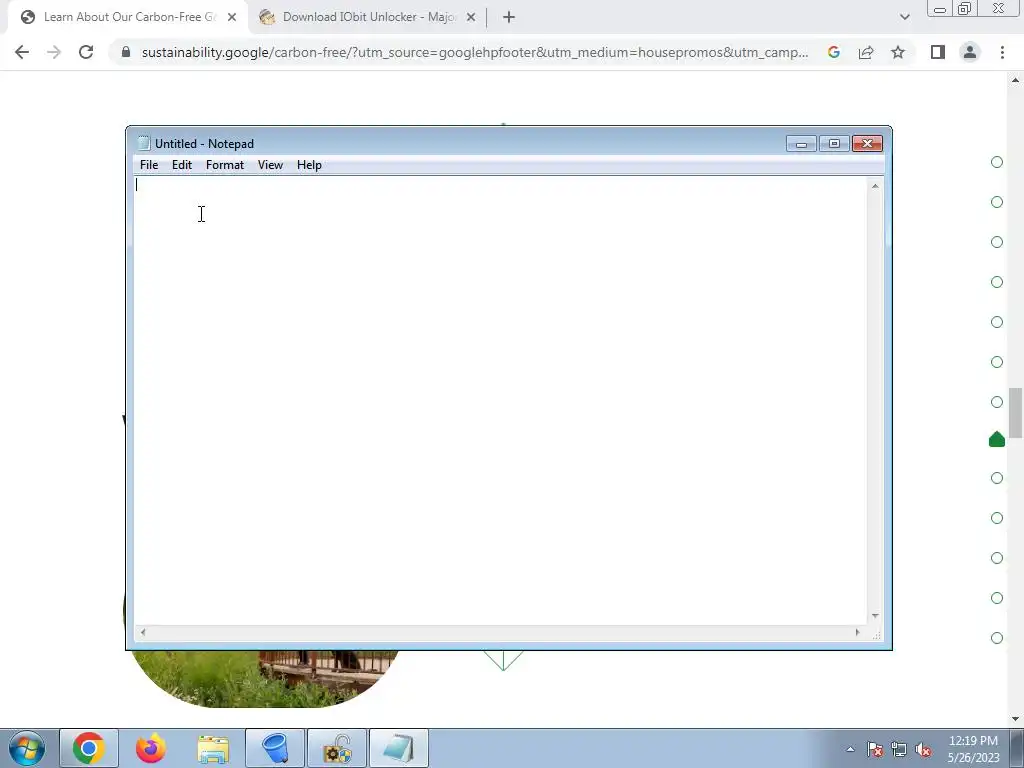Minimize the Chrome window
Screen dimensions: 1024x768
tap(940, 9)
